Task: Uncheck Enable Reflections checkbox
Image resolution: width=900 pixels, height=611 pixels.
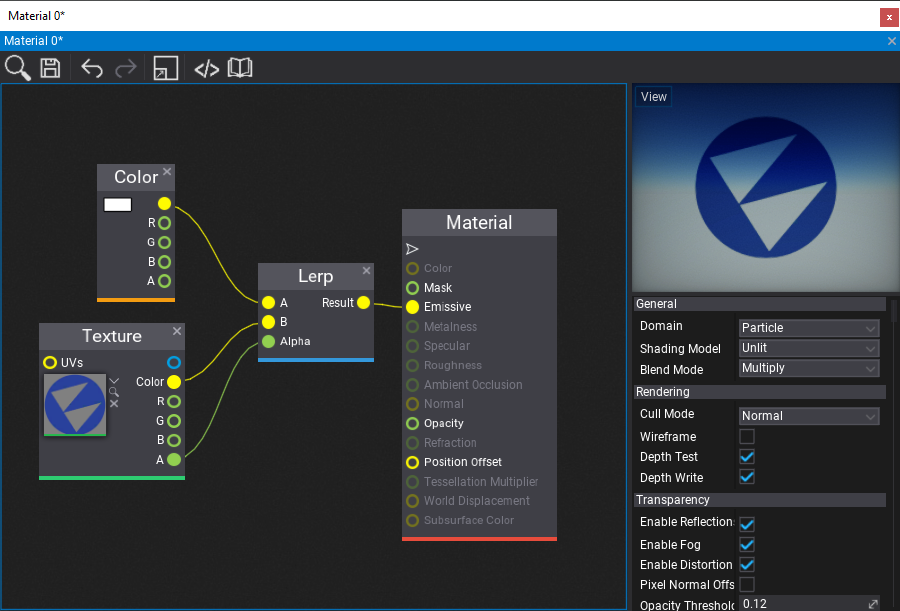Action: pos(747,524)
